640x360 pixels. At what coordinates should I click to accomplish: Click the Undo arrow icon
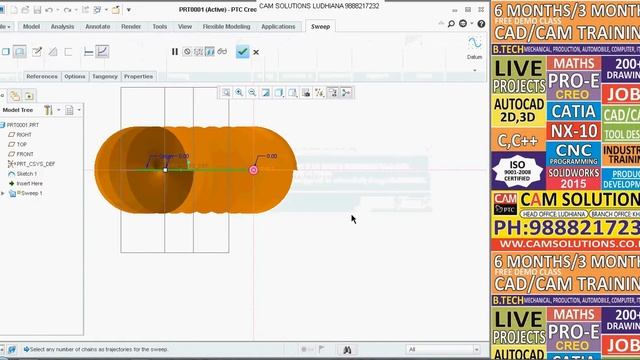[x=49, y=10]
